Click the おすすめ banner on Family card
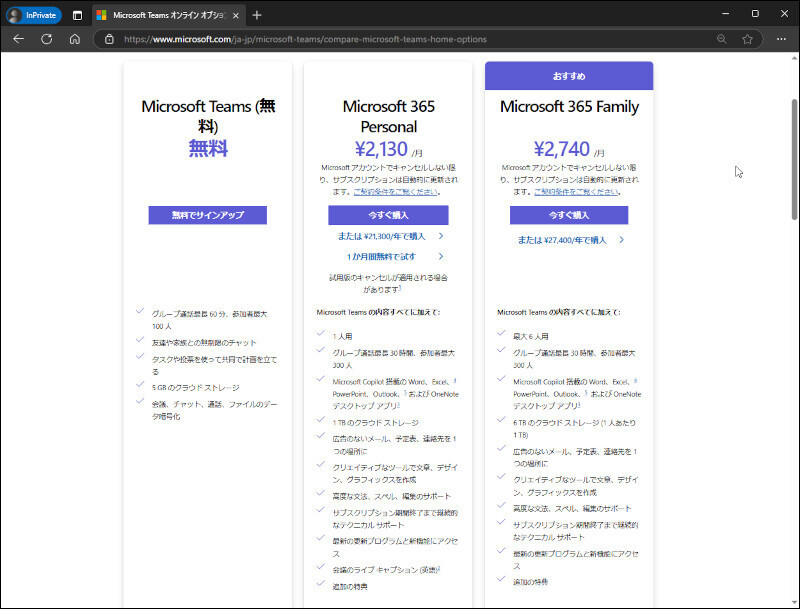 coord(569,76)
